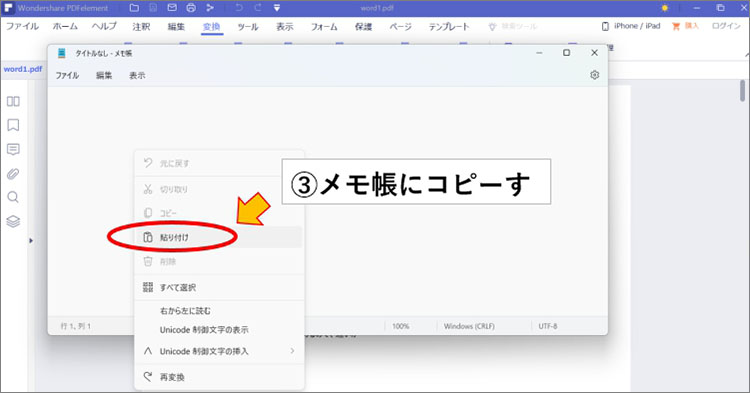
Task: Toggle the sun theme icon in PDFelement title bar
Action: (x=664, y=8)
